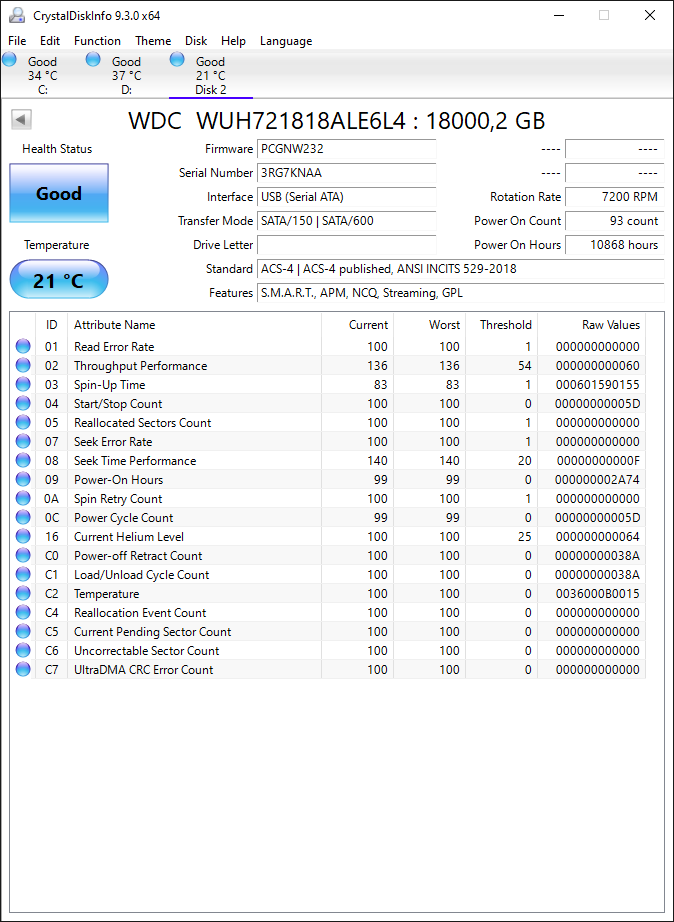Click the blue status orb for C: drive

(x=9, y=59)
